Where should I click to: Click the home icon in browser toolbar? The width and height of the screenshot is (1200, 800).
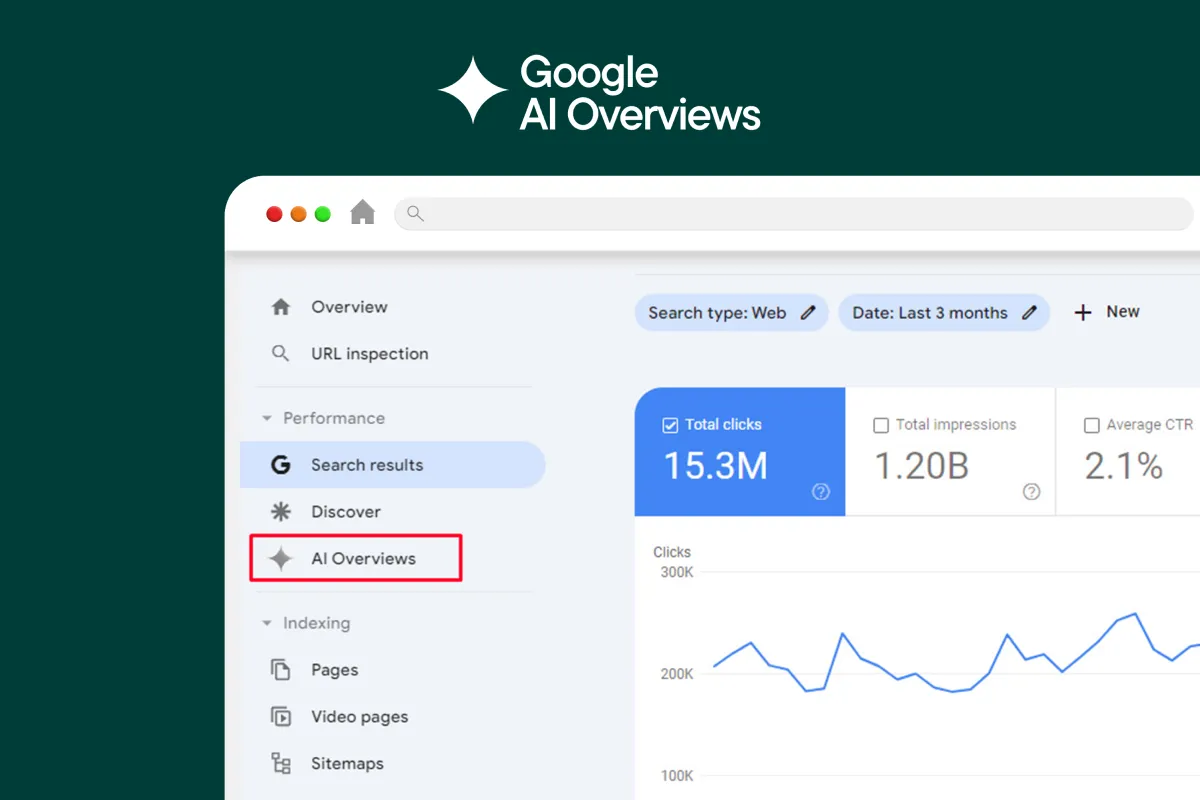tap(362, 213)
